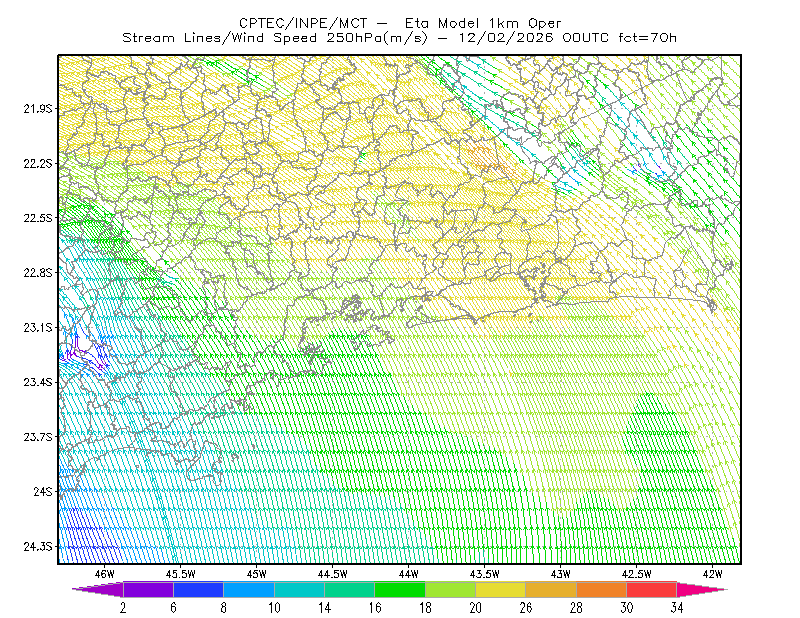The width and height of the screenshot is (800, 618).
Task: Click the color bar value 30
Action: click(x=627, y=608)
